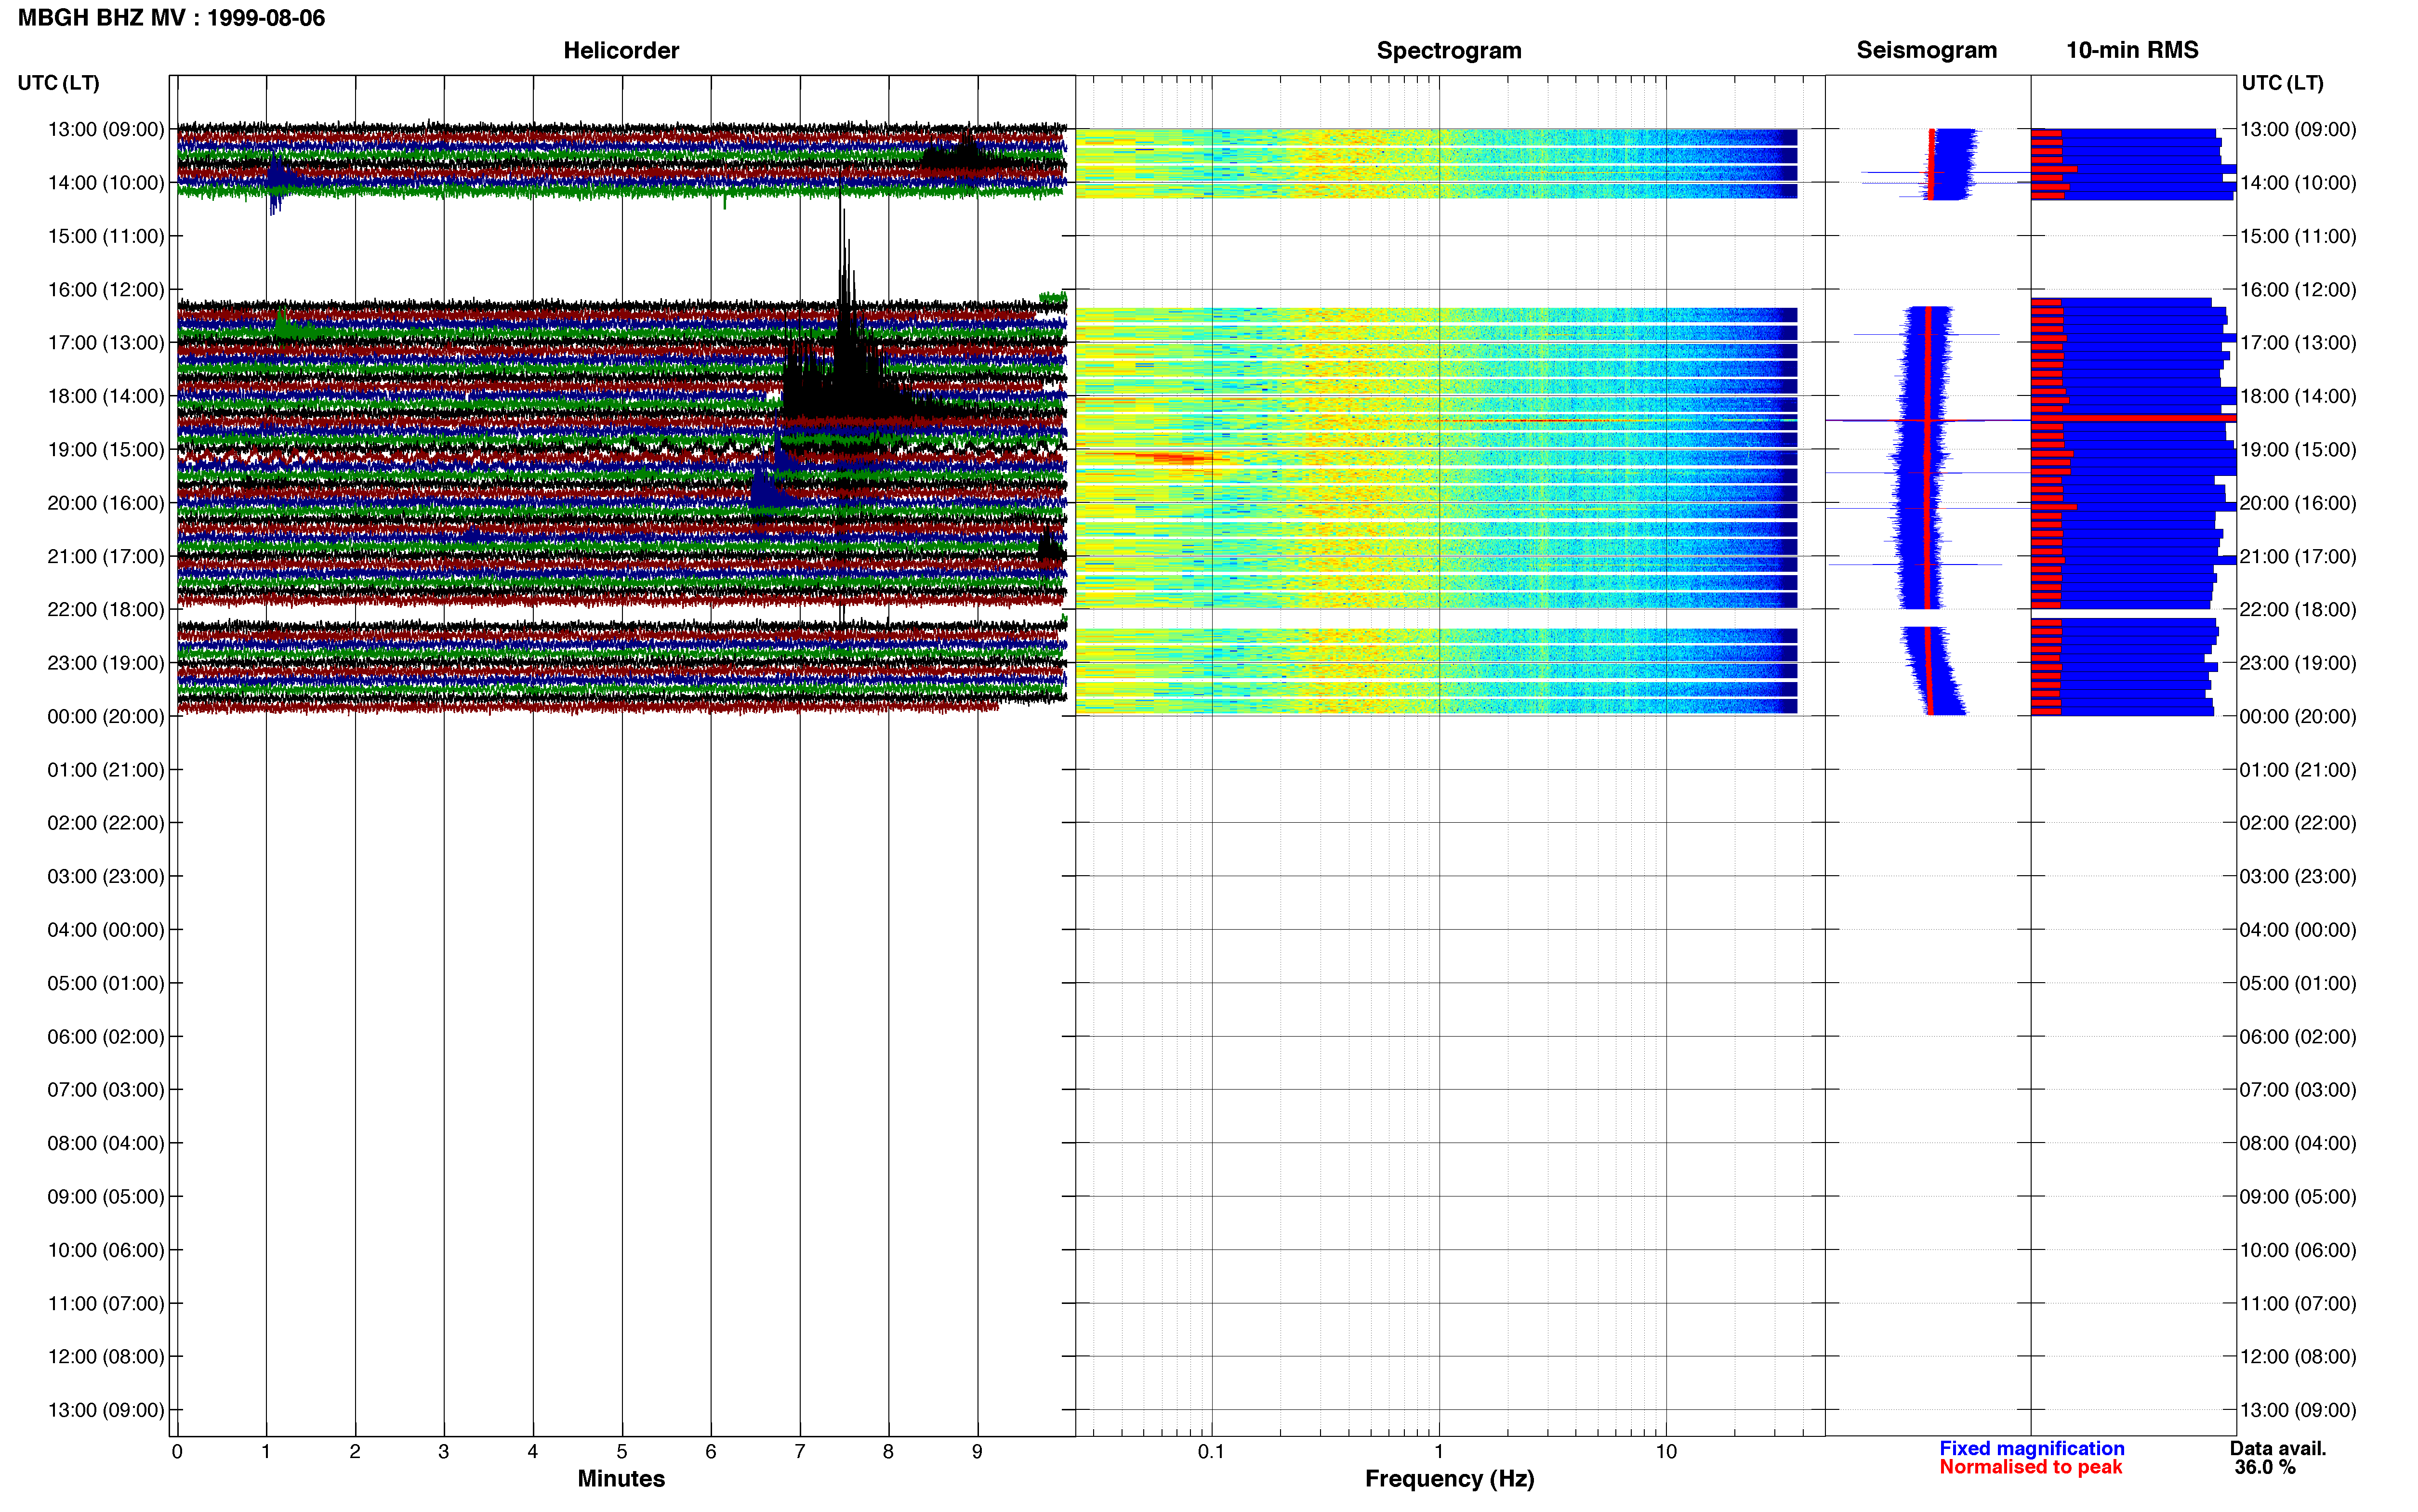Click the 'Seismogram' panel heading

1926,50
